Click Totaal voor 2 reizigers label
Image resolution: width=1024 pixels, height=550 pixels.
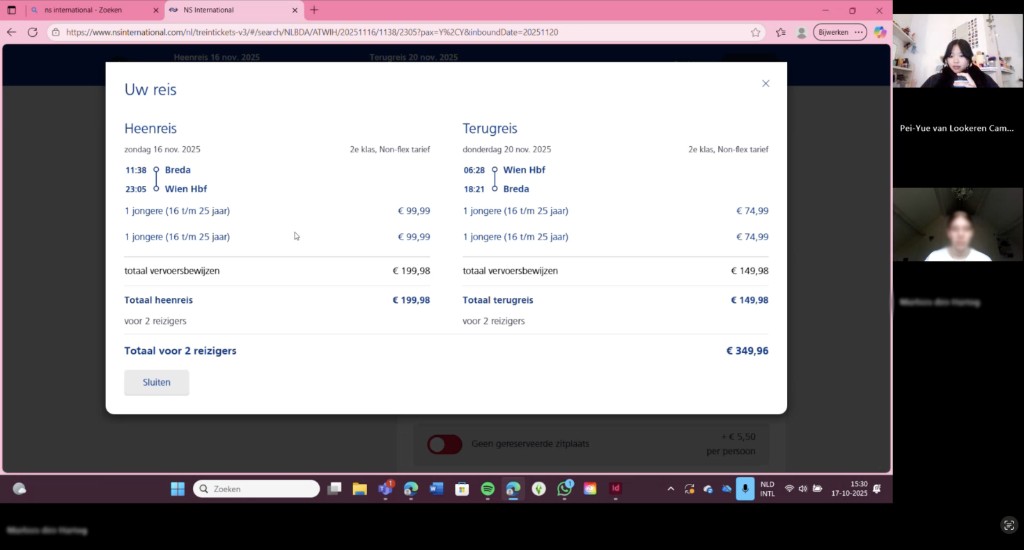point(180,351)
